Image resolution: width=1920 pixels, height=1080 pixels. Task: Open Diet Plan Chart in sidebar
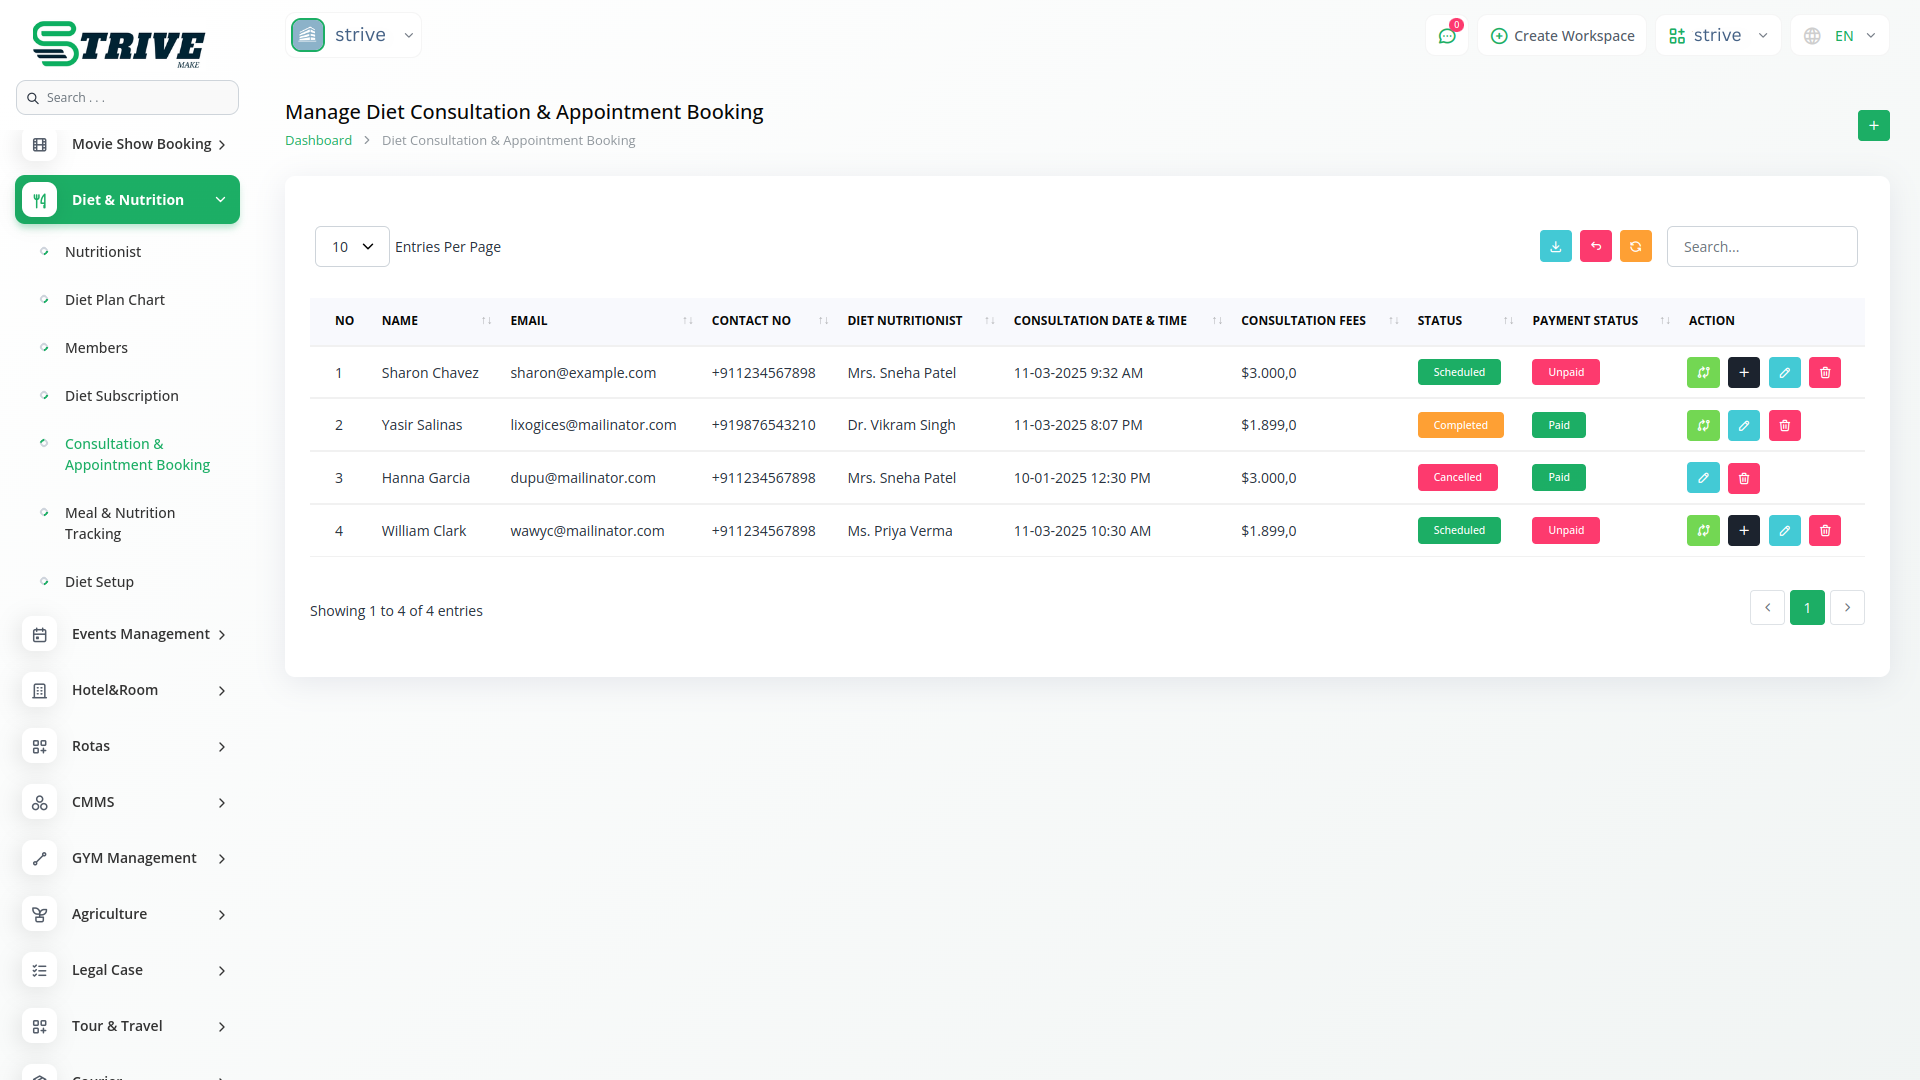pos(115,300)
